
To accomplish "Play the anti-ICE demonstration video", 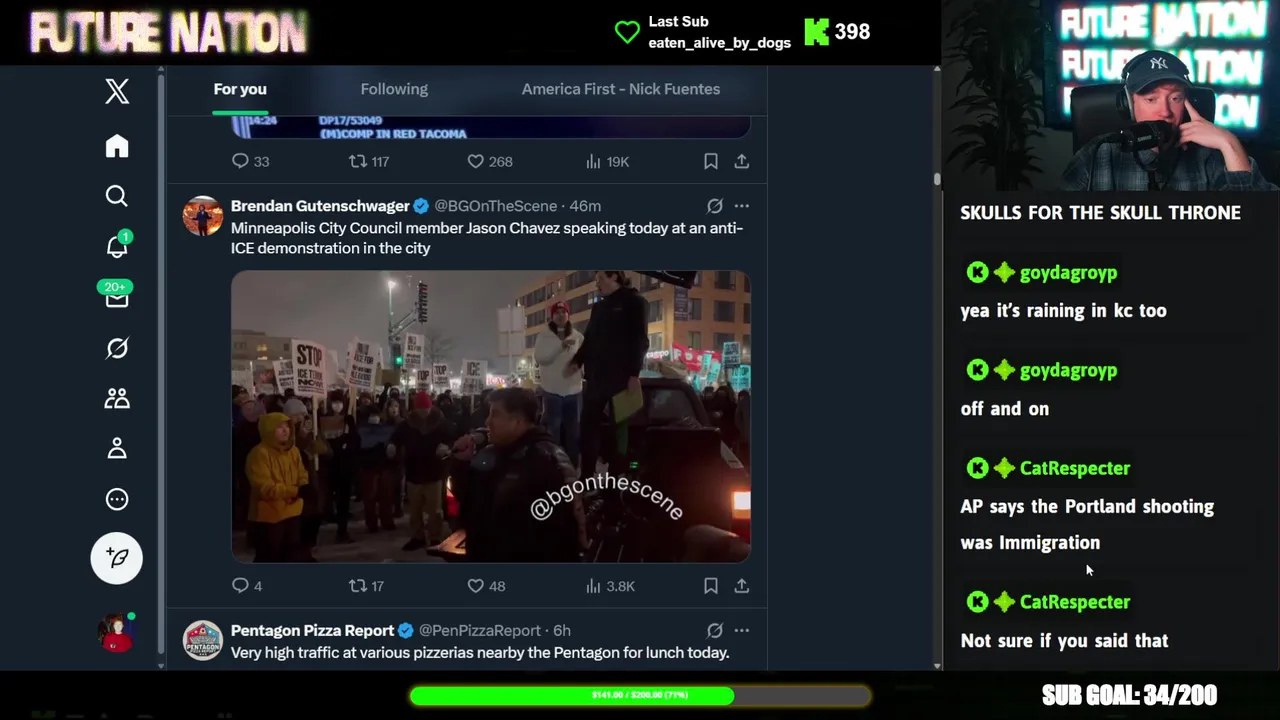I will [x=491, y=416].
